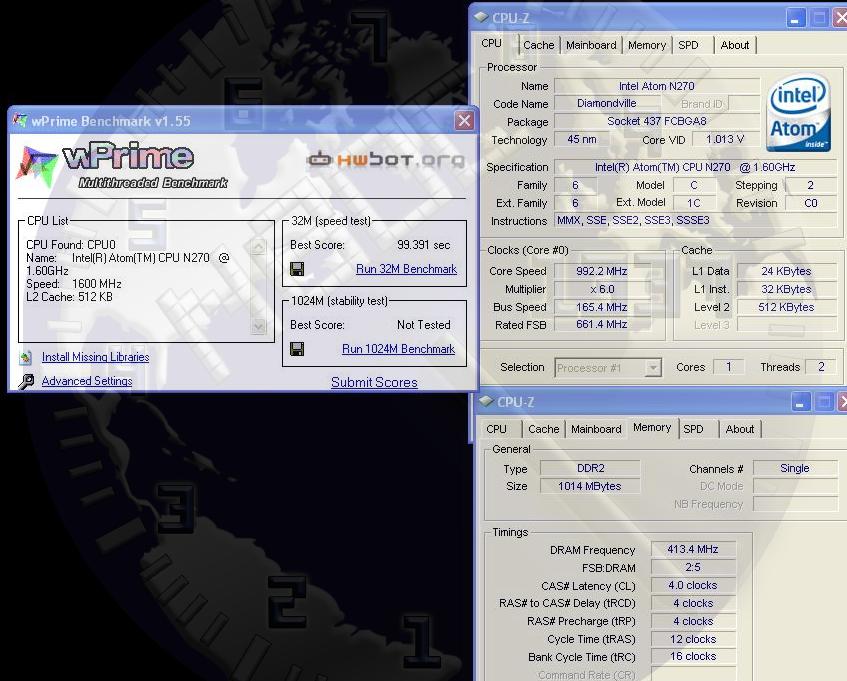Image resolution: width=847 pixels, height=681 pixels.
Task: Switch to Memory tab in upper CPU-Z
Action: 647,45
